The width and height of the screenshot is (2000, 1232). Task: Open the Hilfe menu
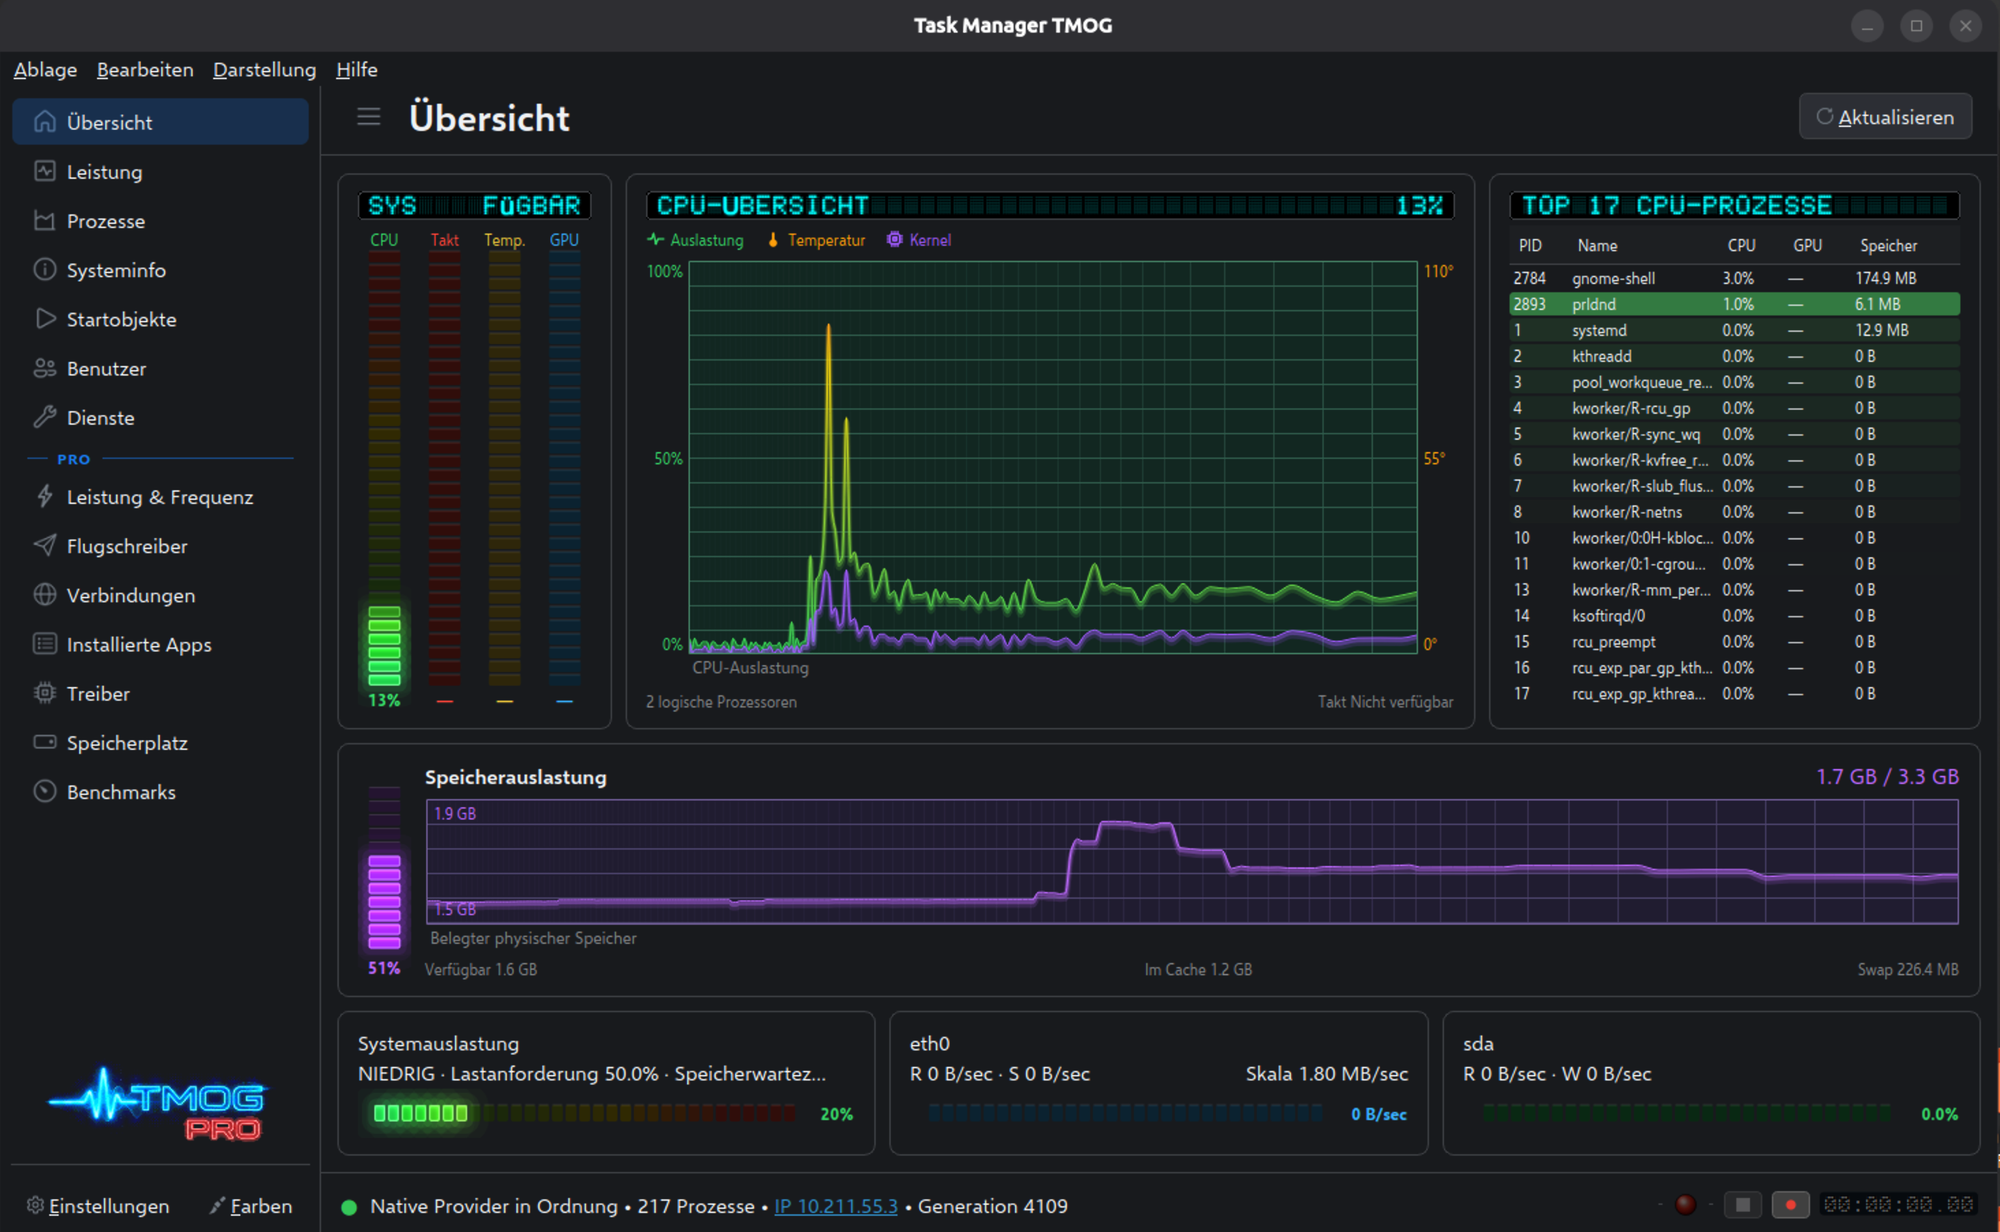tap(357, 70)
